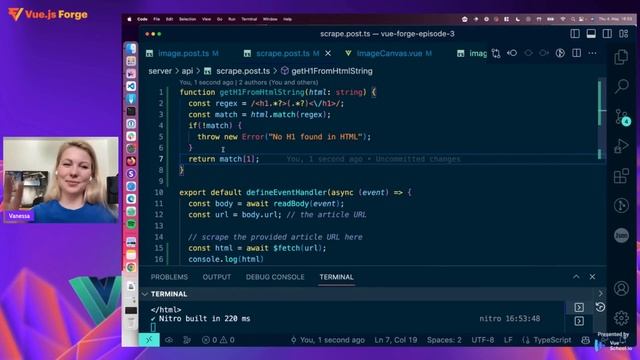This screenshot has height=360, width=640.
Task: Open the Selection menu
Action: coord(187,19)
